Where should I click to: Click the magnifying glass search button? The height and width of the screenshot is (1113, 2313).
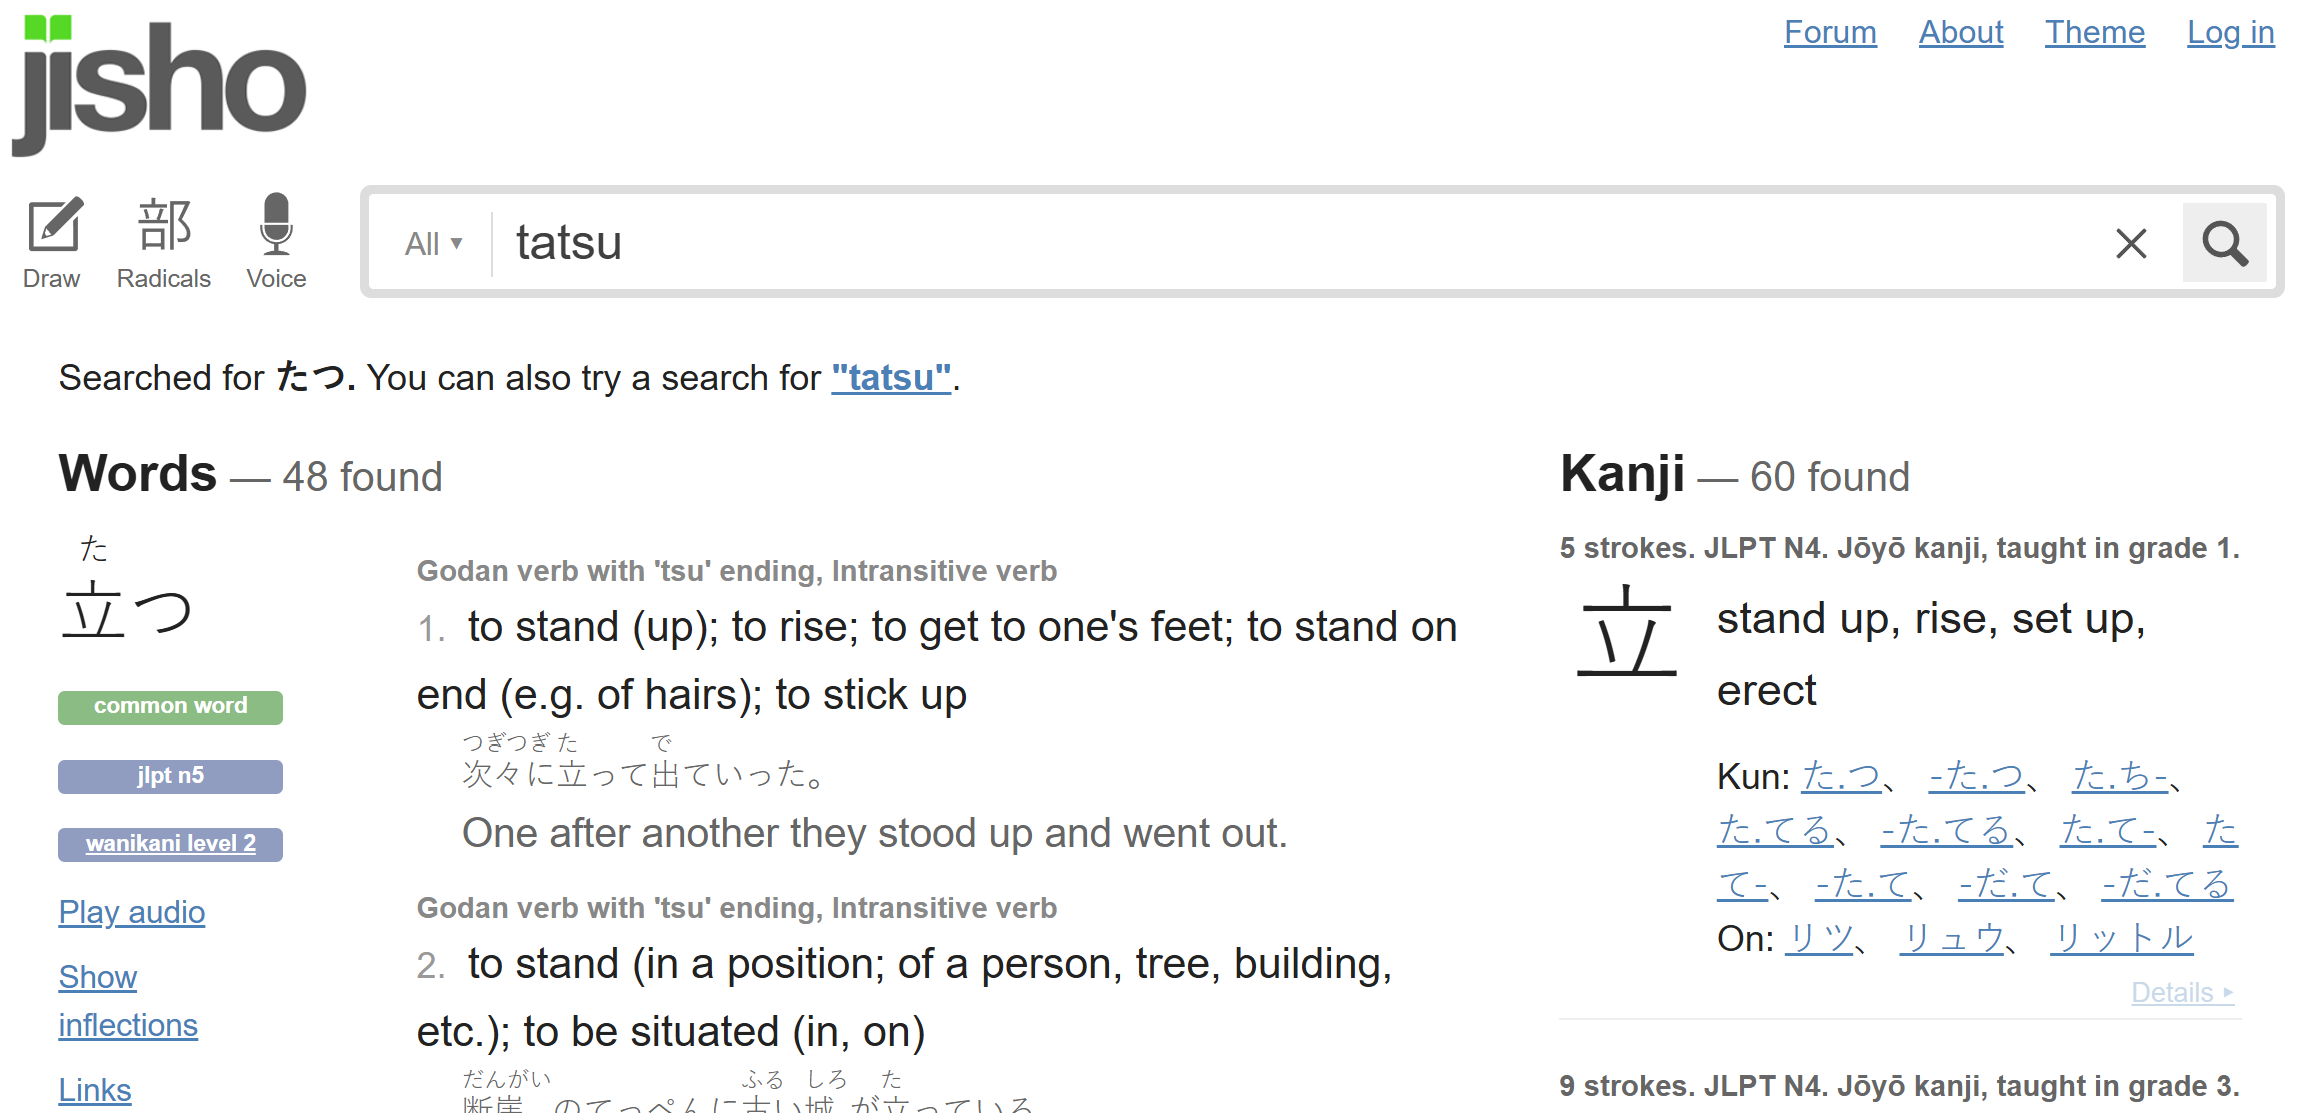pyautogui.click(x=2225, y=243)
